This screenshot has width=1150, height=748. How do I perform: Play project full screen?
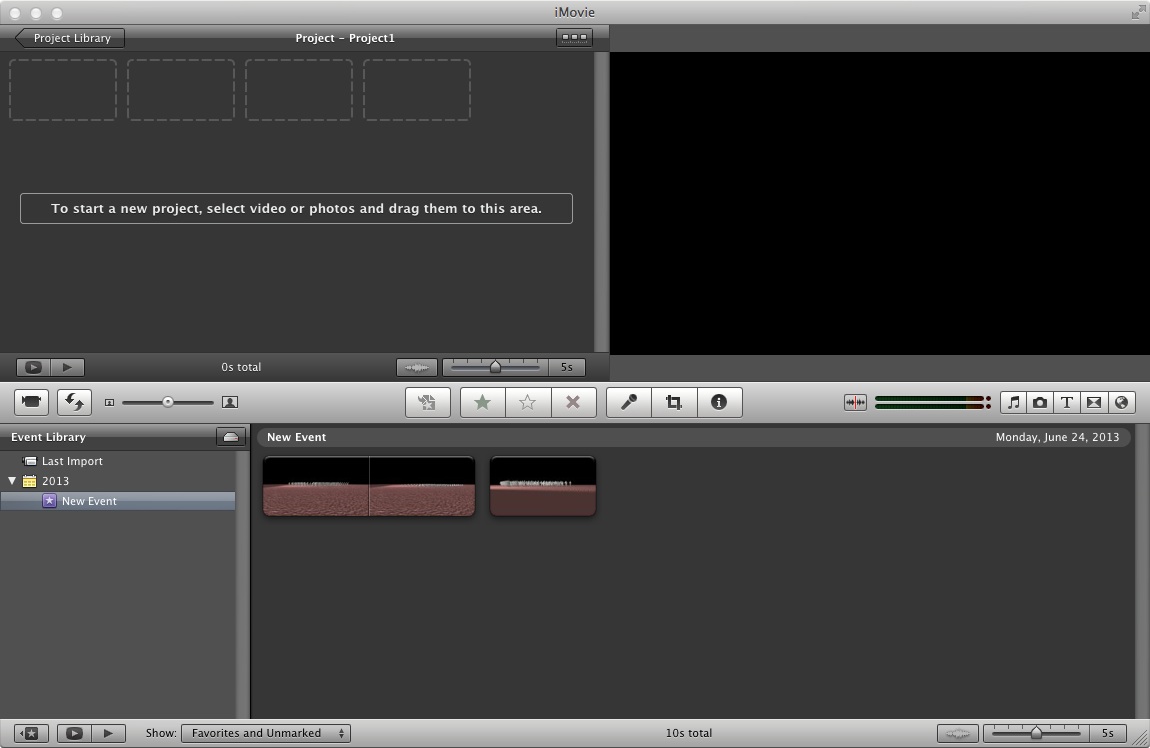click(34, 367)
